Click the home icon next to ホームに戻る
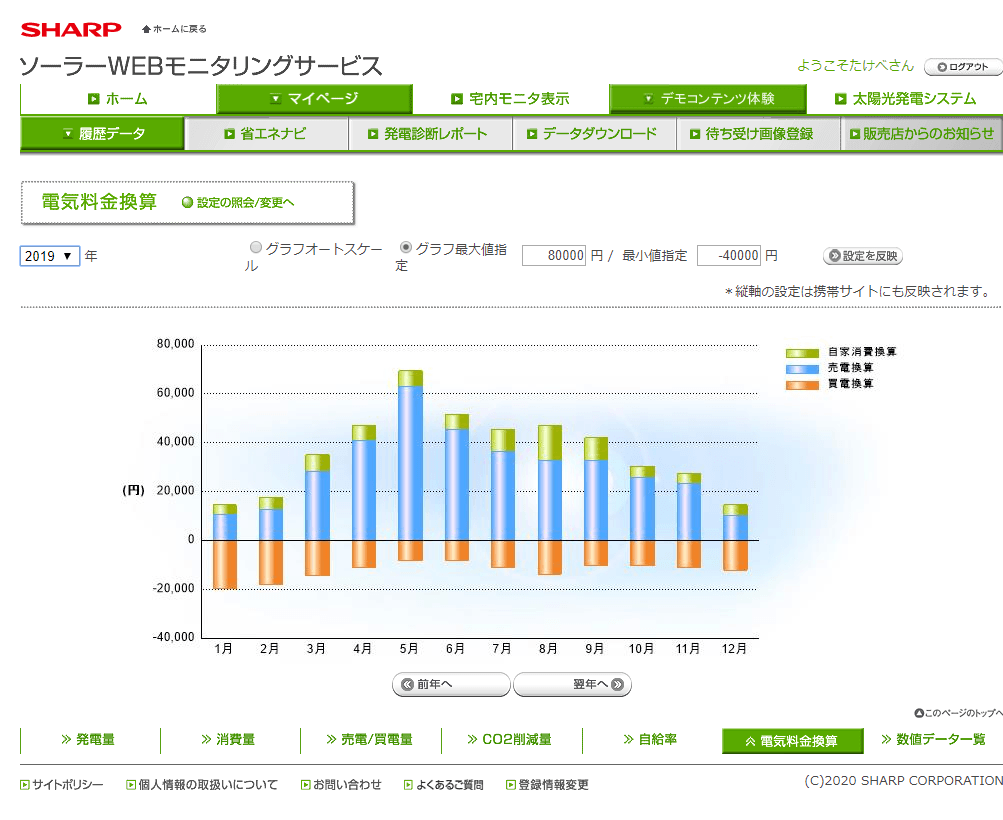This screenshot has height=820, width=1003. point(146,29)
